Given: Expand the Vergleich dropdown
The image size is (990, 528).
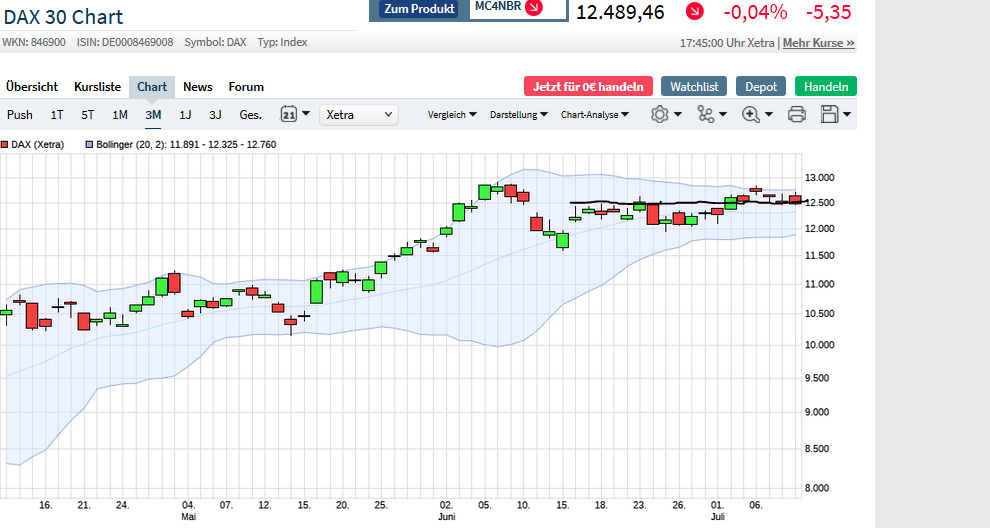Looking at the screenshot, I should tap(452, 115).
